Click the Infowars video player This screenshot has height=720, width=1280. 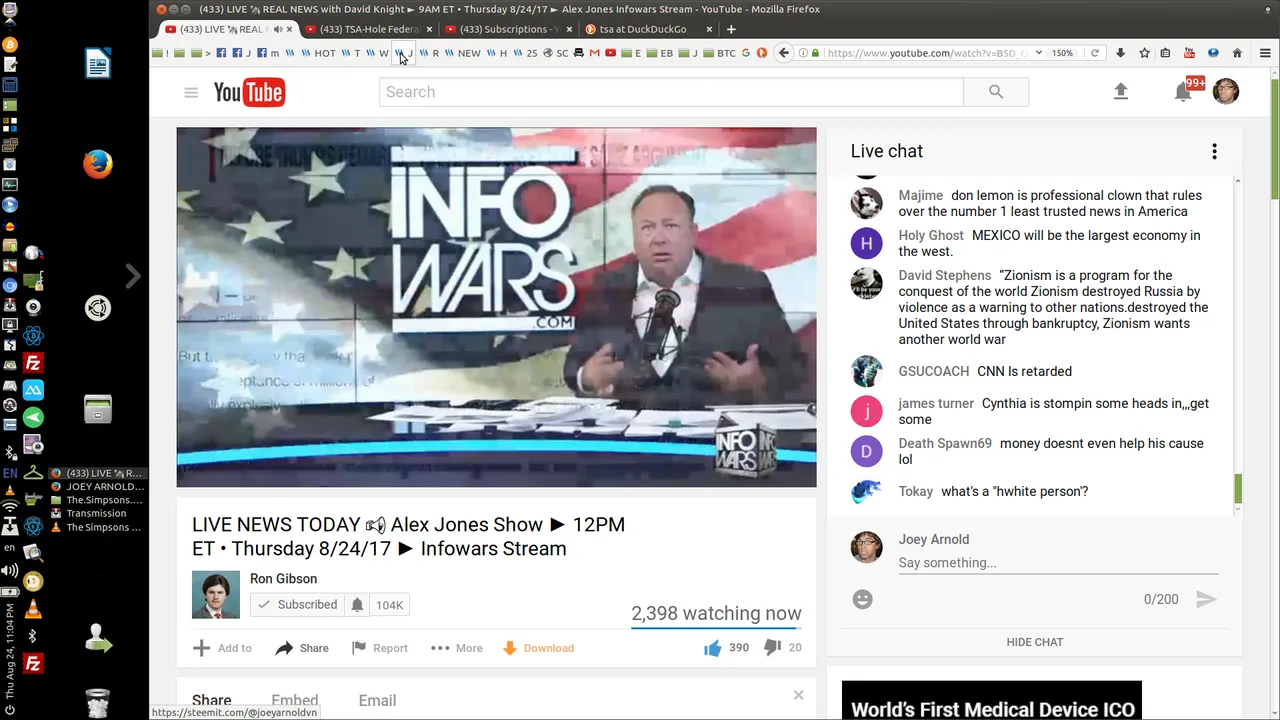[496, 307]
